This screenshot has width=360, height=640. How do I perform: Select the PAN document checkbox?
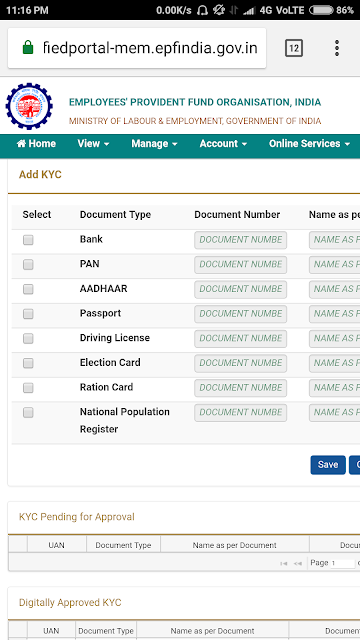click(28, 264)
